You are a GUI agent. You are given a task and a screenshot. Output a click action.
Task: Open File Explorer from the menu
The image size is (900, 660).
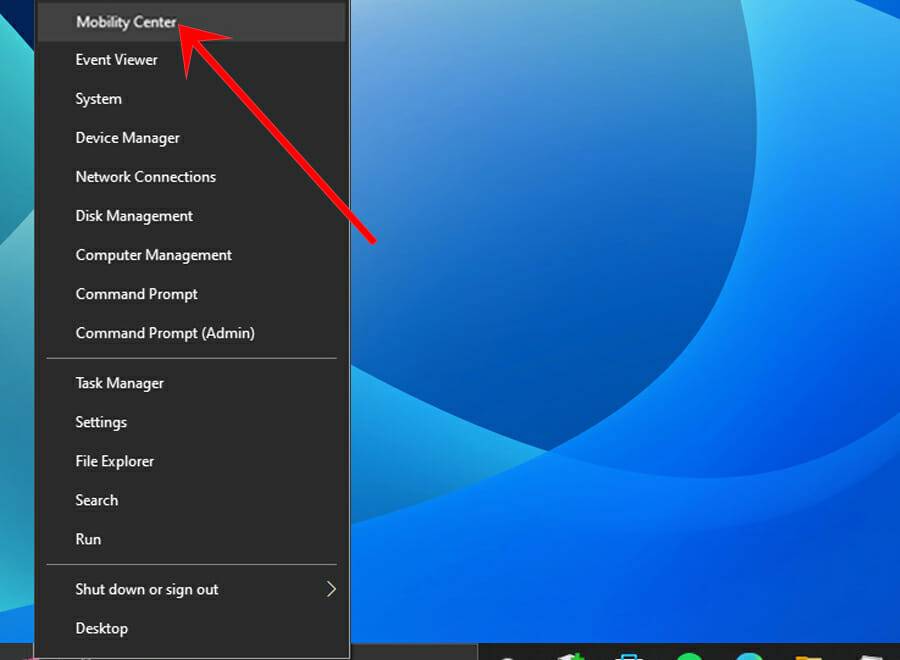[114, 461]
